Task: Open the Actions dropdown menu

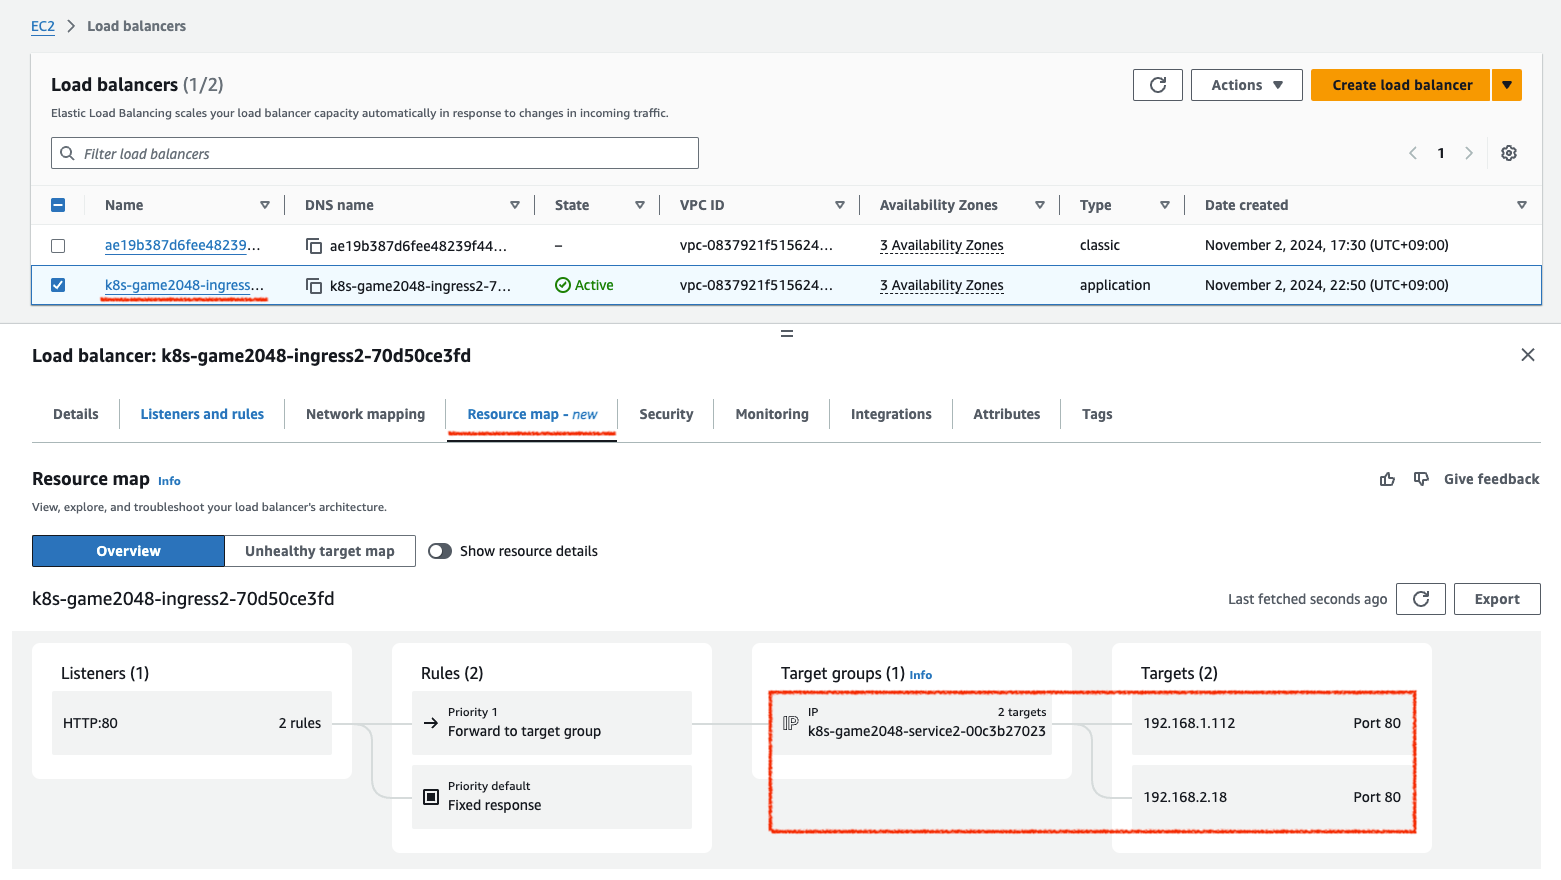Action: [x=1247, y=85]
